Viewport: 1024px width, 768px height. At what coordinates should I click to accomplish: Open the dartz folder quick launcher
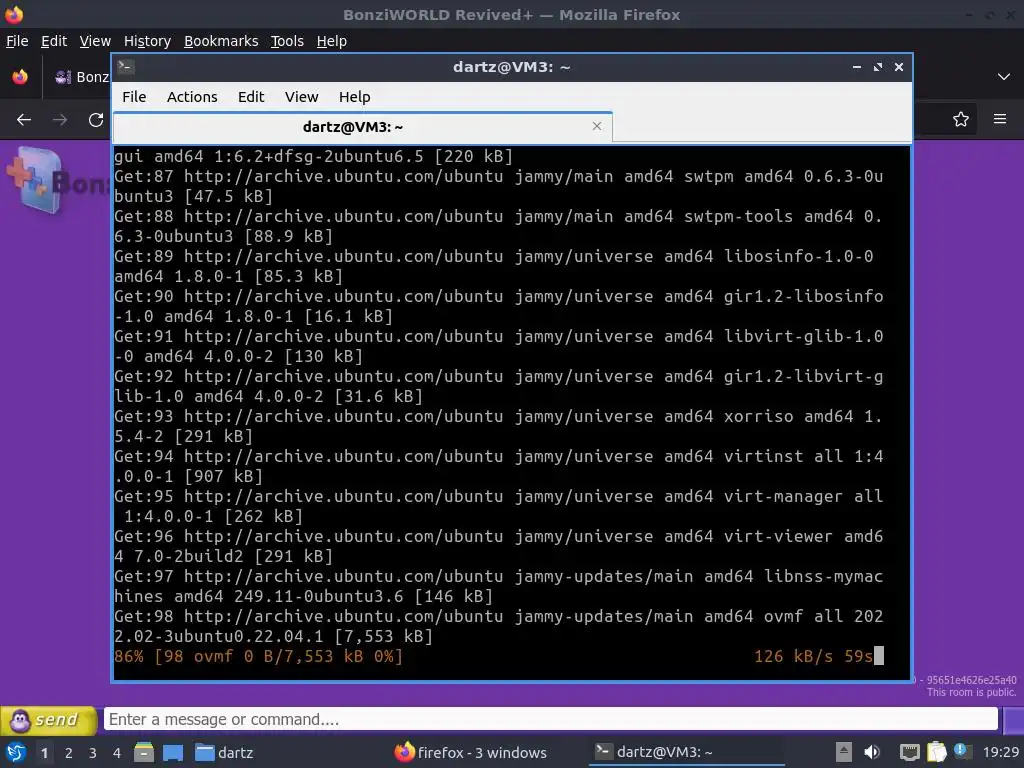coord(224,752)
